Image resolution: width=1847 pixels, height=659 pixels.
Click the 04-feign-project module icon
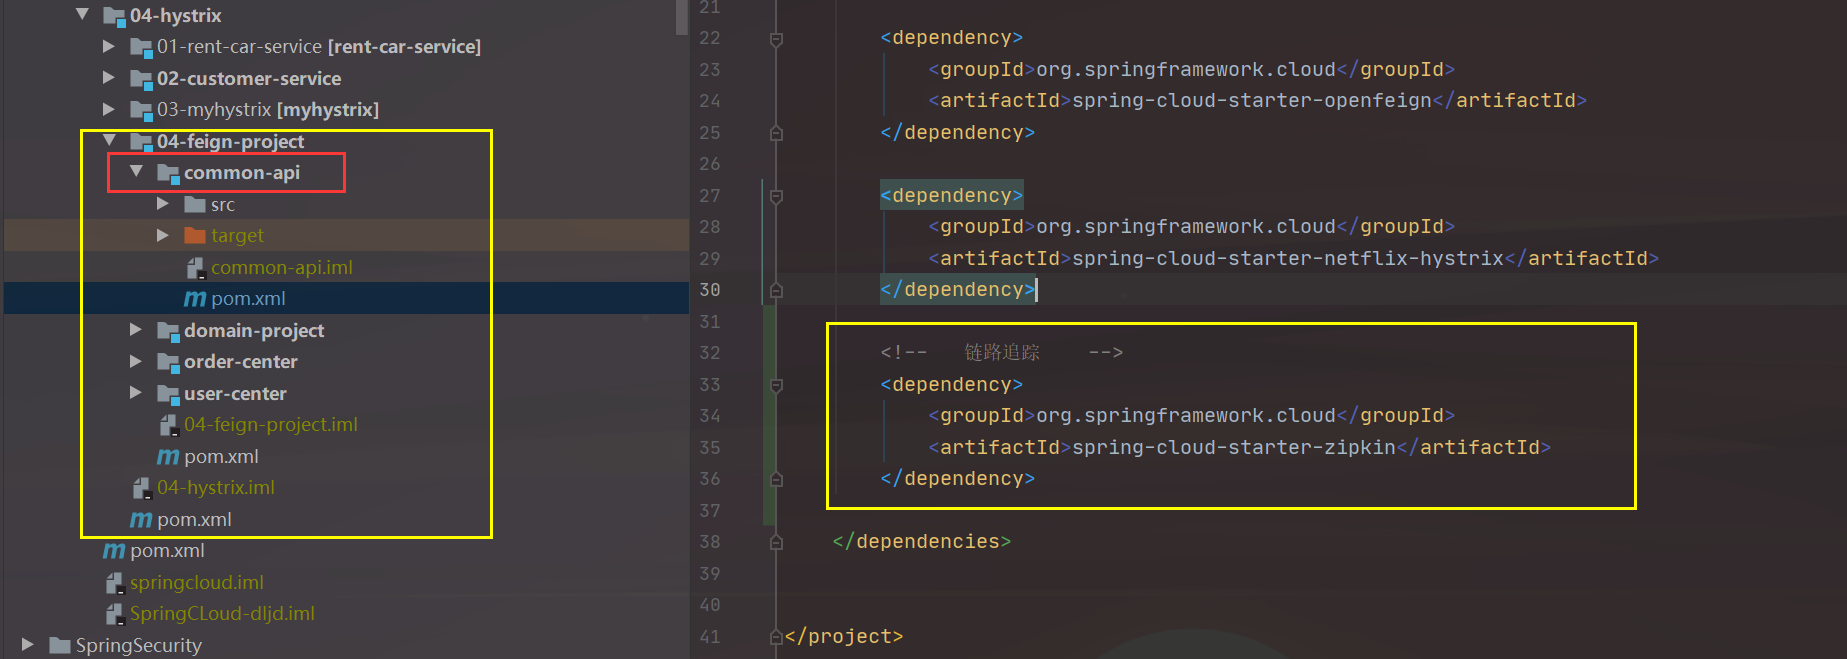(x=141, y=142)
